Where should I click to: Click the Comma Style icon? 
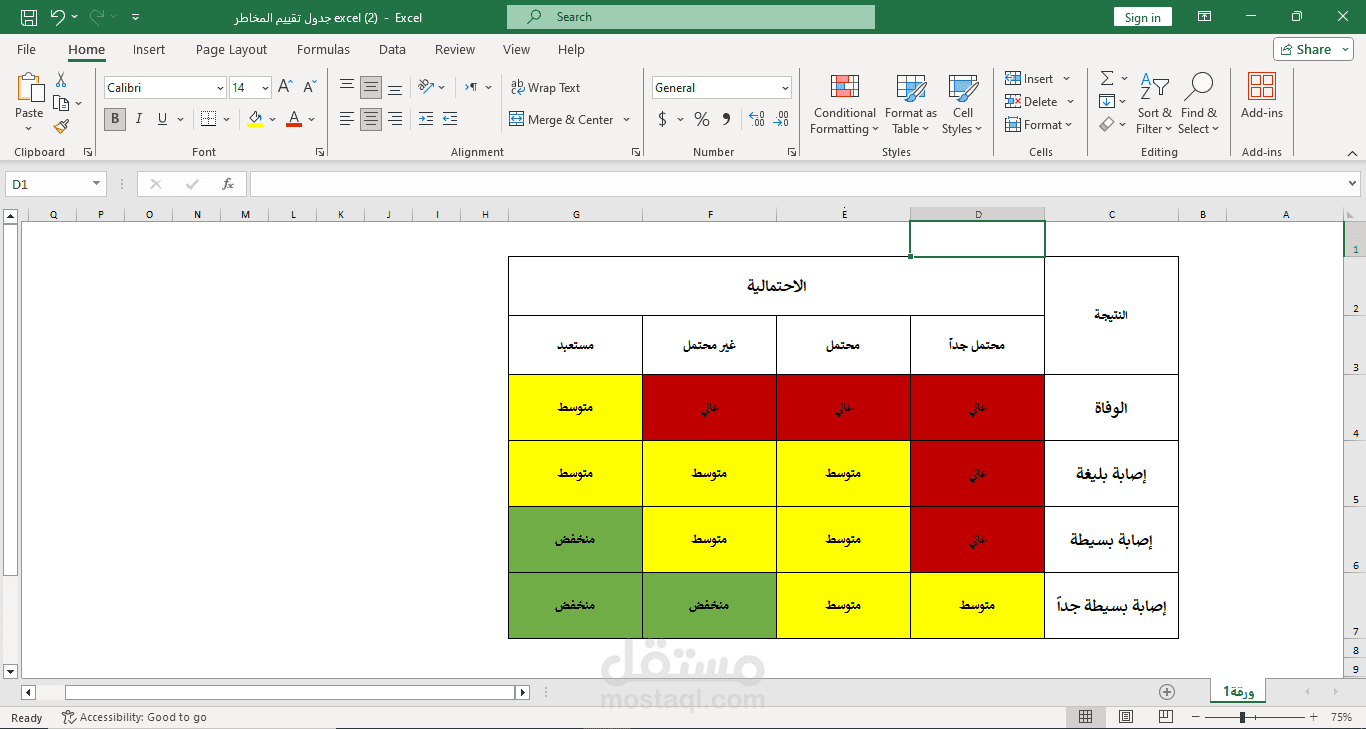click(x=726, y=119)
